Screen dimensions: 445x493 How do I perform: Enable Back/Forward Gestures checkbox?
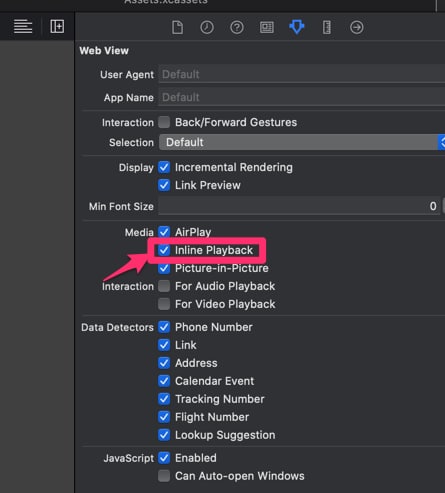point(164,122)
